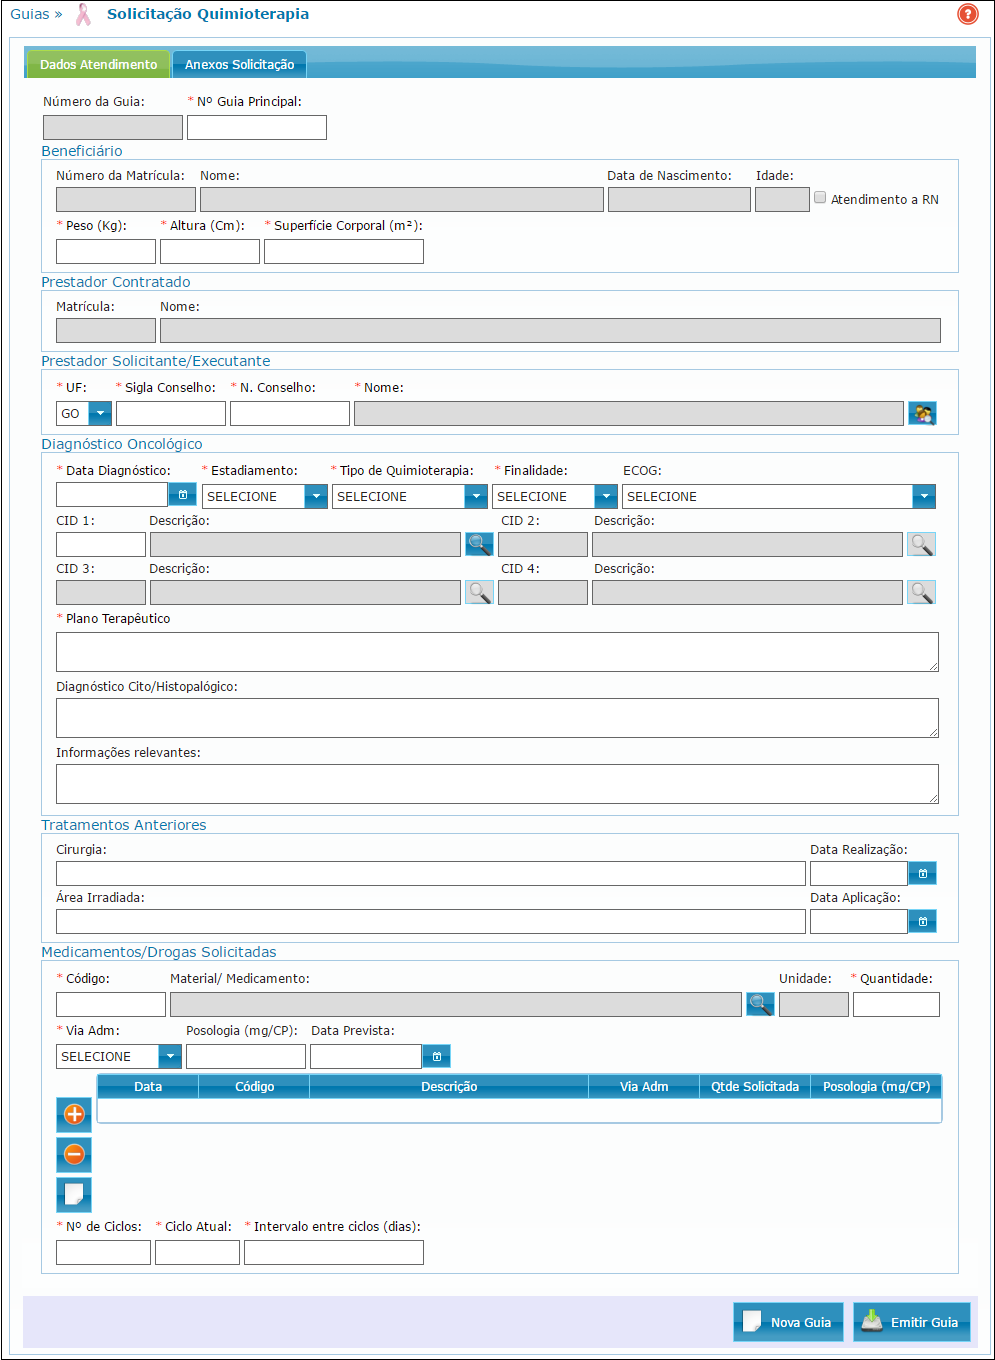Search CID 1 with magnifier icon
Image resolution: width=995 pixels, height=1360 pixels.
[x=479, y=544]
